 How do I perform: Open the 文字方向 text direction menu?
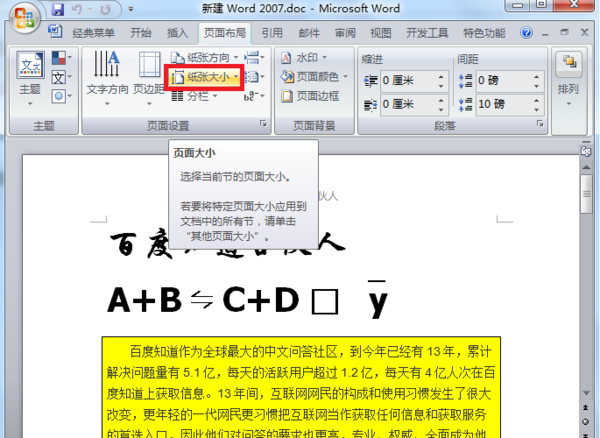pyautogui.click(x=107, y=79)
